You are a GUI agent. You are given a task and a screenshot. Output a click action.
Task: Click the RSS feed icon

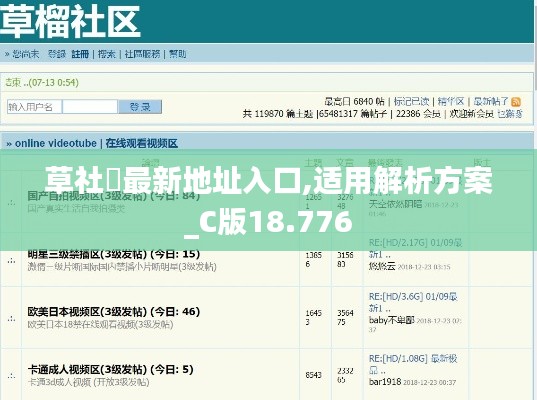click(x=516, y=102)
